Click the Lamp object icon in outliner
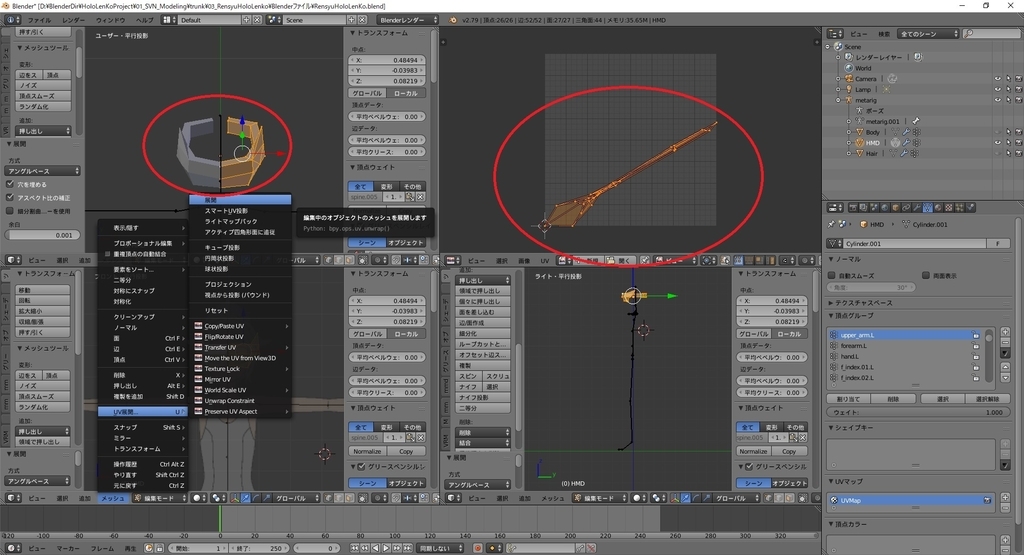 coord(849,89)
